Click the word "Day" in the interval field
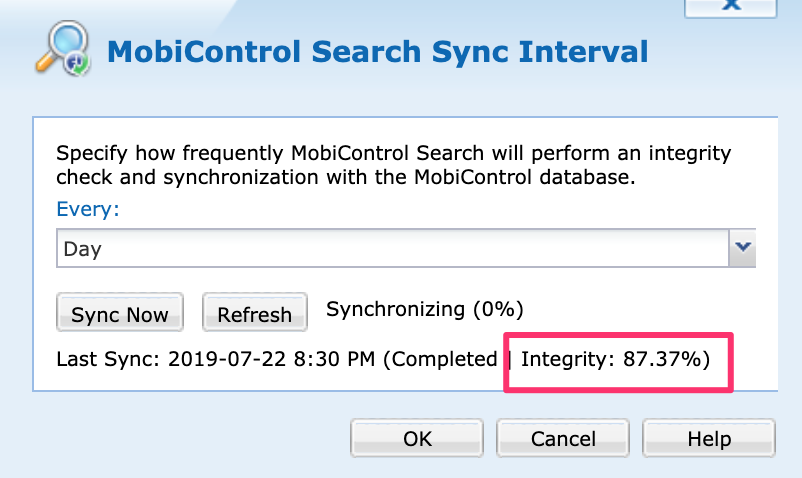 [x=82, y=248]
